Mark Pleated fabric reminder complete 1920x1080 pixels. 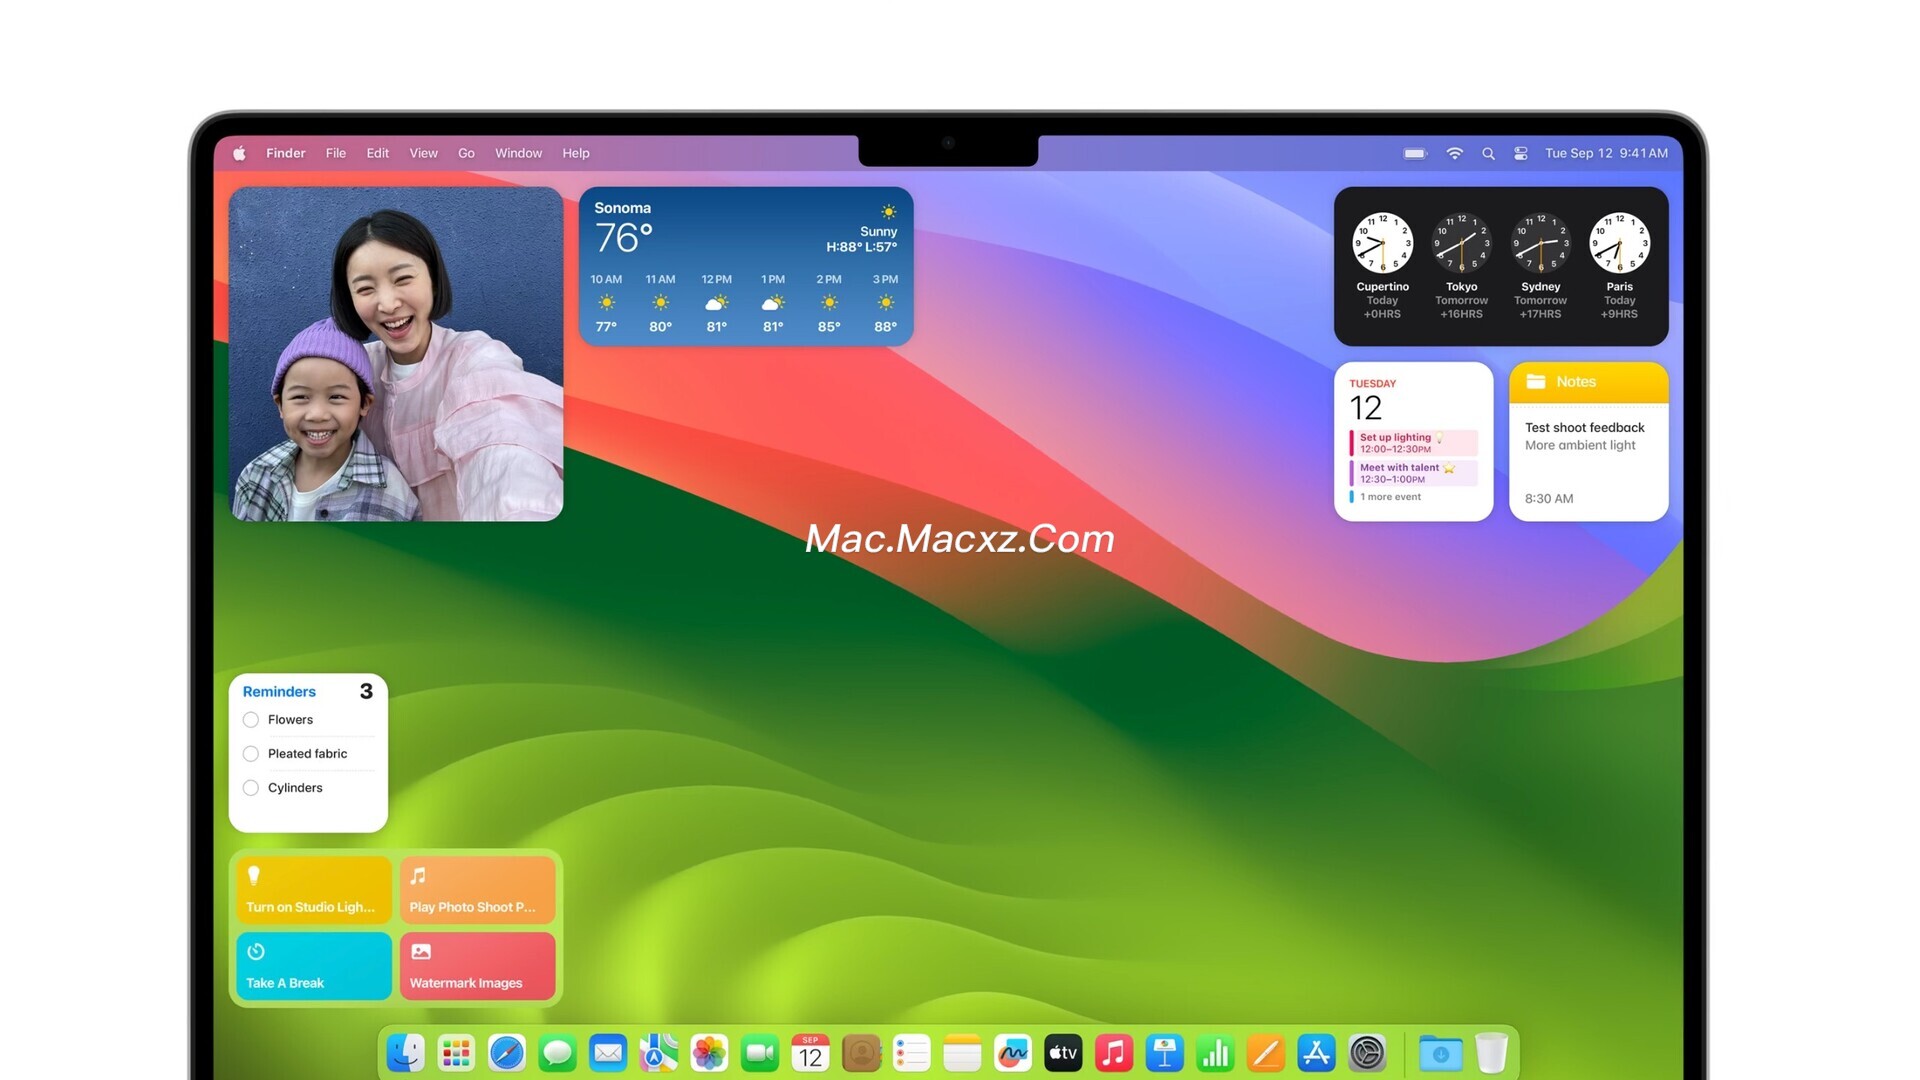tap(251, 754)
